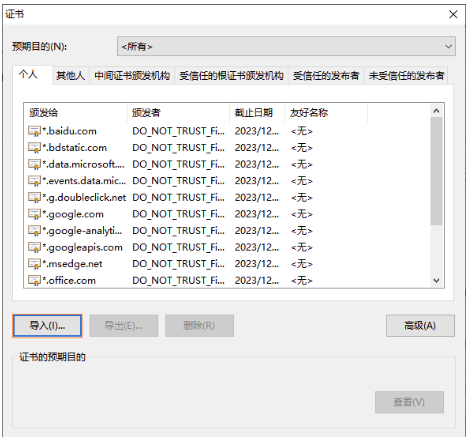Click expiry date 2023/12... in *.bdstatic.com row
This screenshot has width=468, height=437.
[x=257, y=148]
